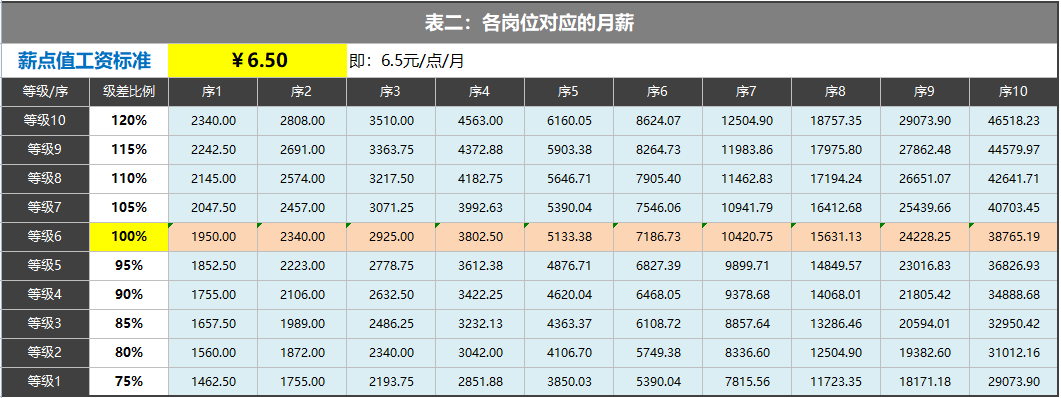Click the cell with value 2691.00
This screenshot has width=1061, height=398.
tap(302, 150)
